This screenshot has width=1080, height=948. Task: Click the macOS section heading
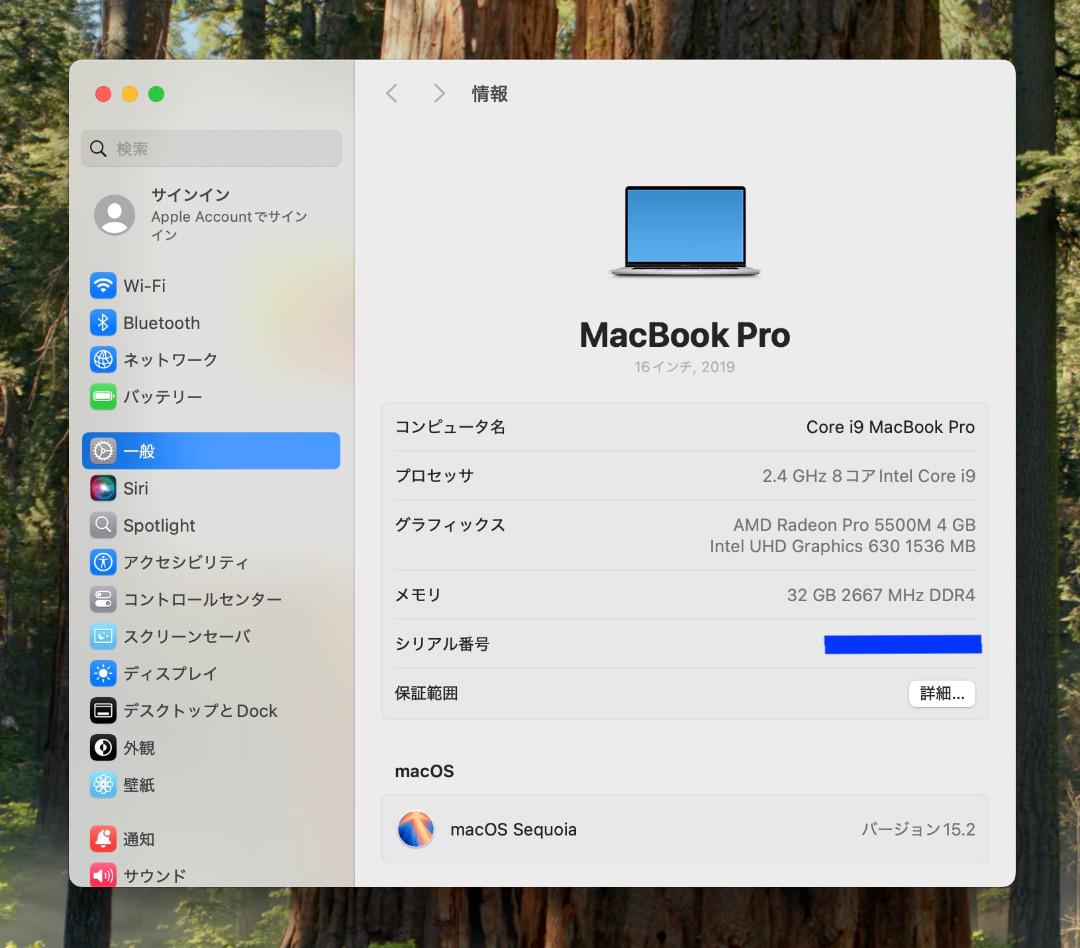click(x=424, y=771)
